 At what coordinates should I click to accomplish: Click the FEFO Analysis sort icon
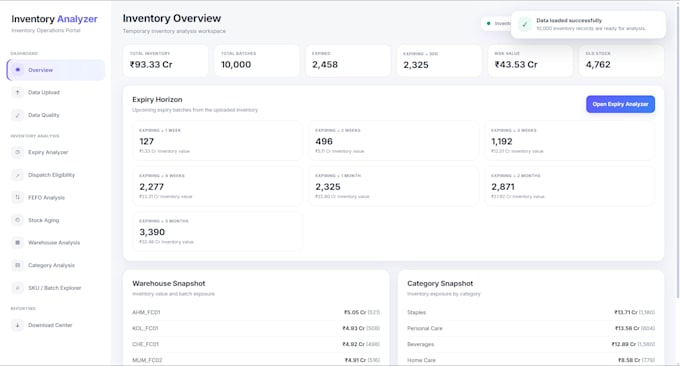point(17,197)
